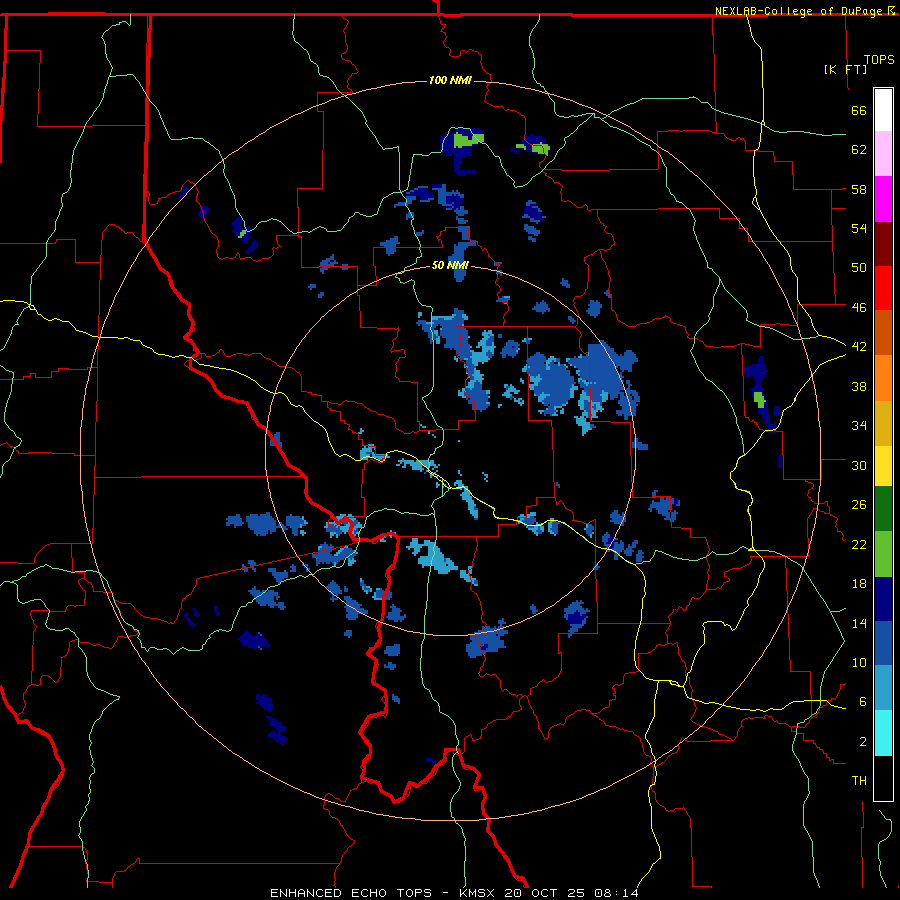The height and width of the screenshot is (900, 900).
Task: Select the light pink legend color band
Action: (x=883, y=154)
